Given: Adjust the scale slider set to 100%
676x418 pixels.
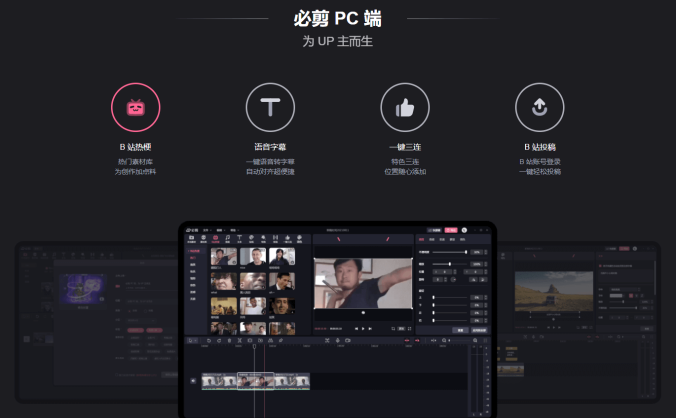Looking at the screenshot, I should click(x=450, y=264).
